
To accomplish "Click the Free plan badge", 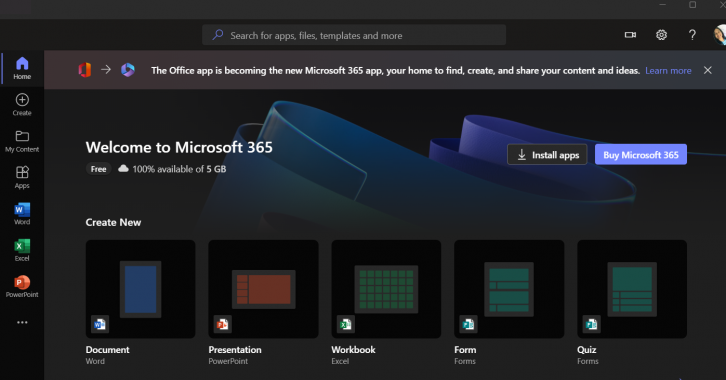I will (98, 169).
